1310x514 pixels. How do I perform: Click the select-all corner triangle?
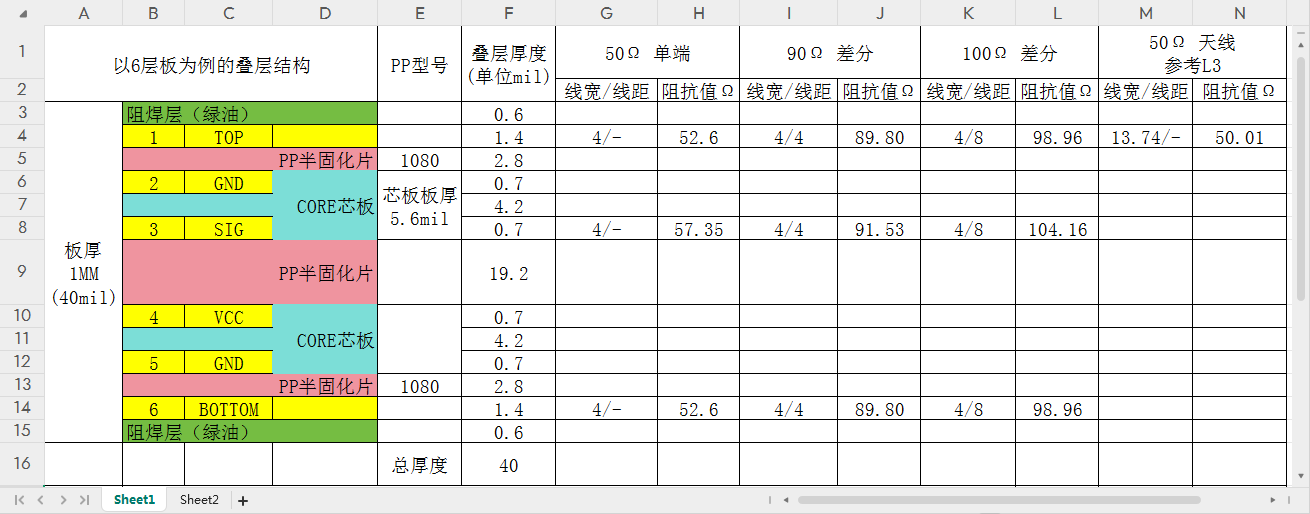pos(23,13)
